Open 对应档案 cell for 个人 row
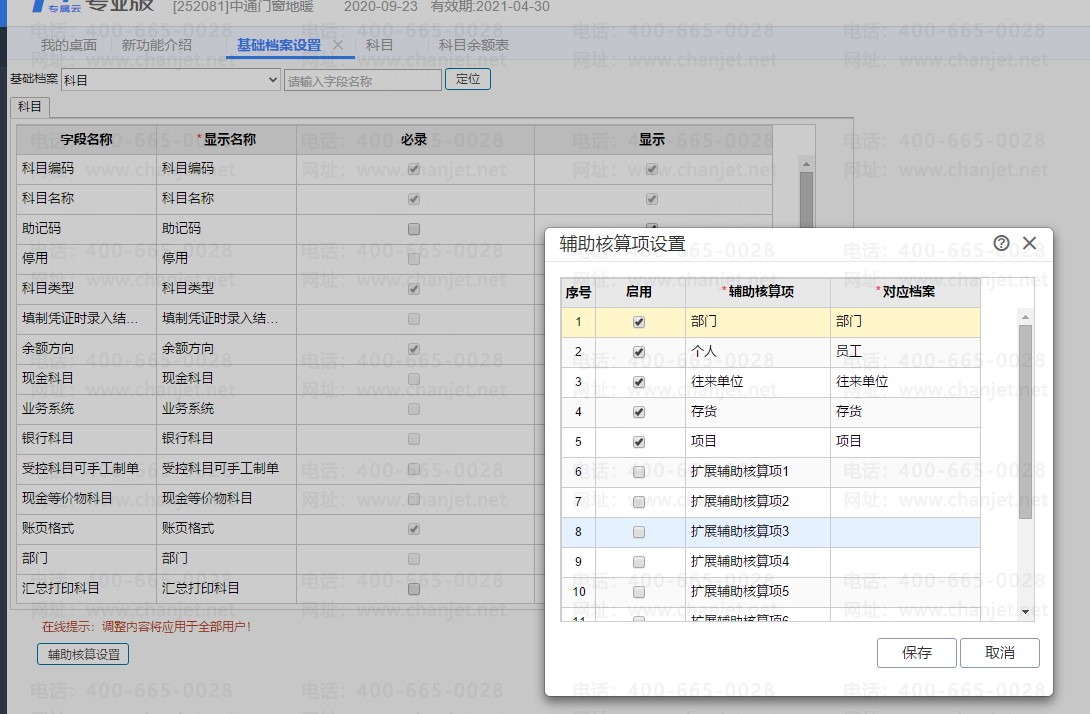 [x=904, y=352]
